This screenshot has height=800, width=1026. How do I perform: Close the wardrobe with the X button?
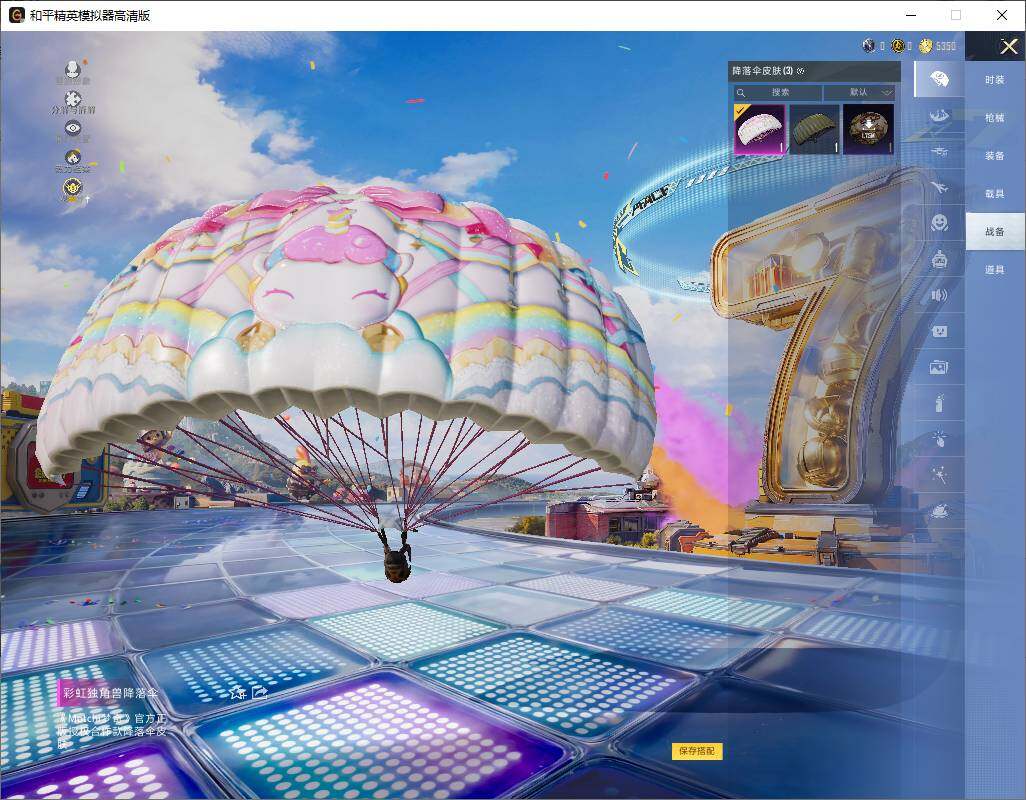(1008, 46)
